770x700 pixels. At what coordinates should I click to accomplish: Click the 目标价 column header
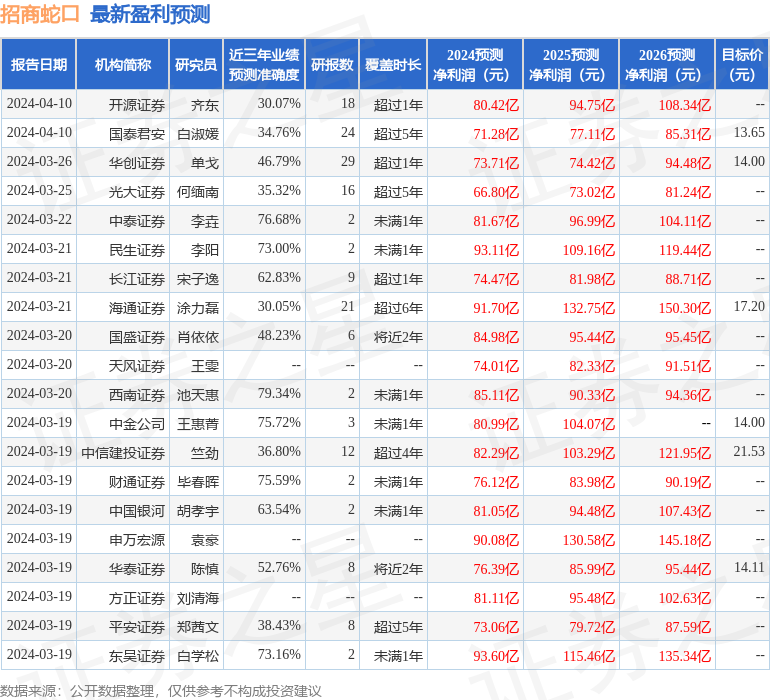pos(742,64)
